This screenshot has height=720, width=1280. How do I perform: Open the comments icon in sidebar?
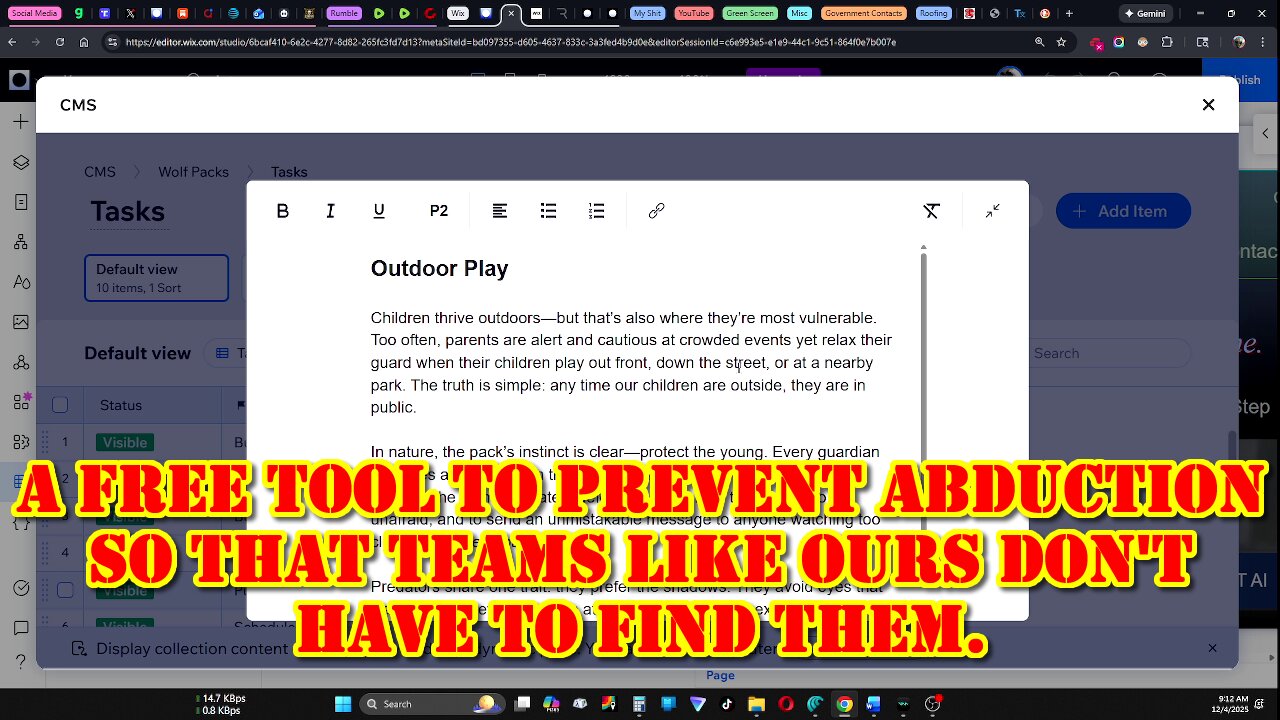point(21,628)
